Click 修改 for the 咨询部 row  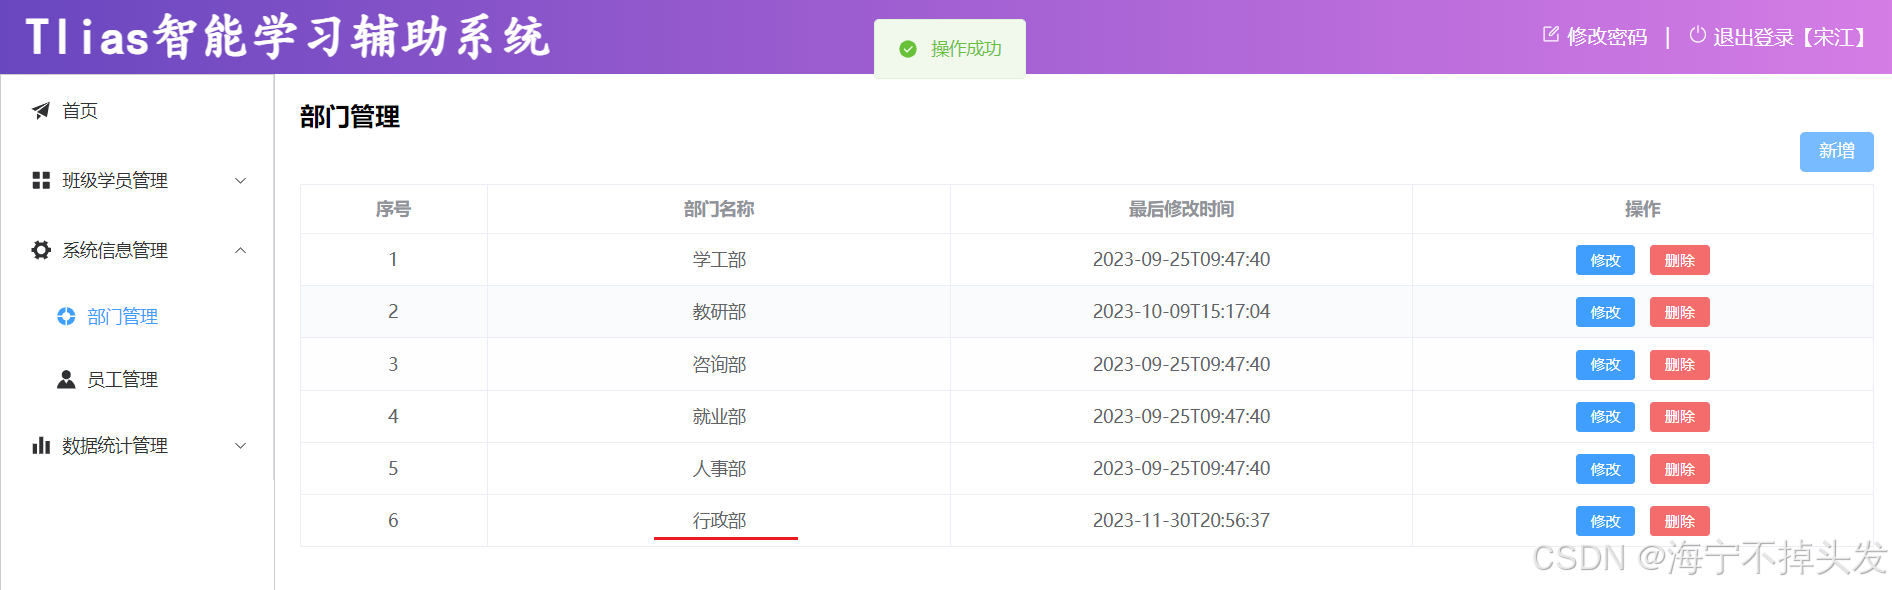[1605, 364]
